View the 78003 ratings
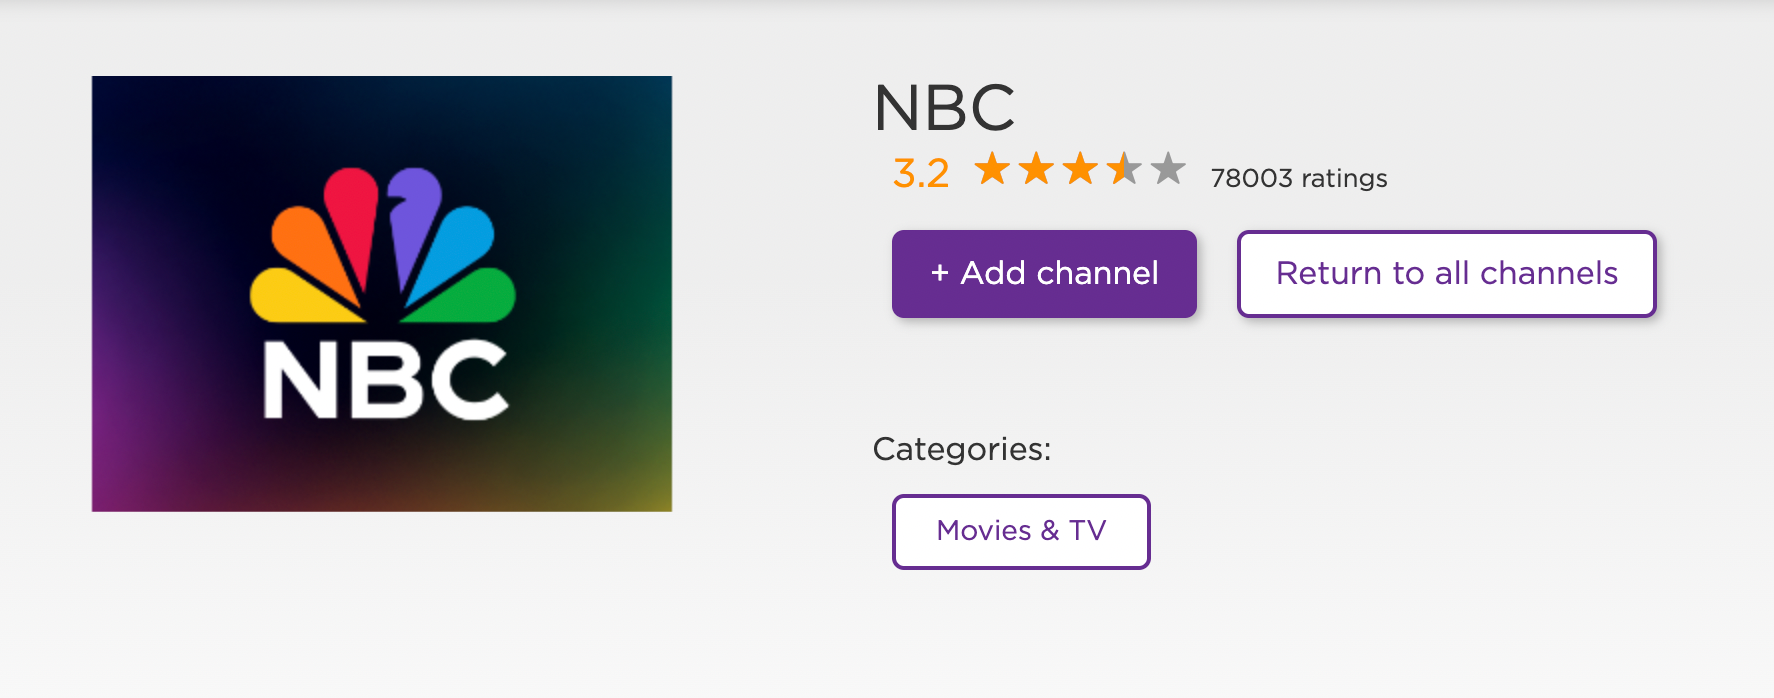 pyautogui.click(x=1297, y=177)
